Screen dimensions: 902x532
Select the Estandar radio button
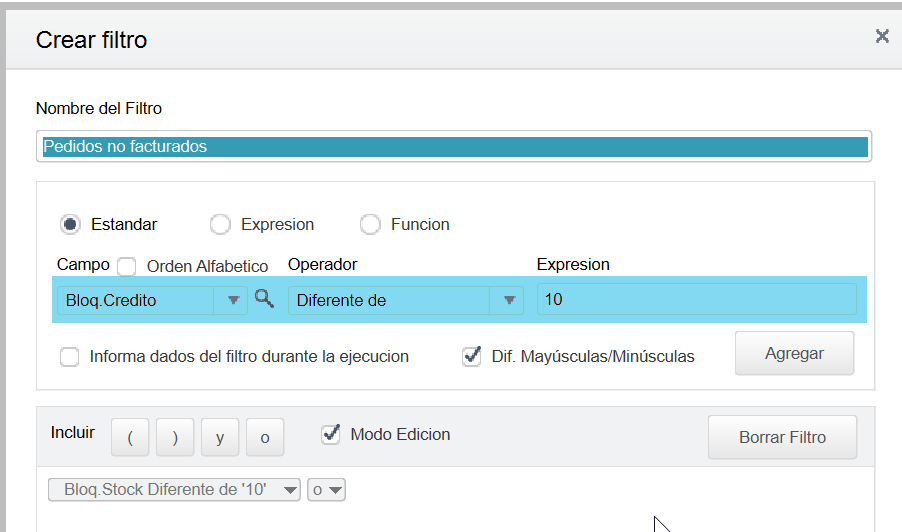tap(70, 224)
